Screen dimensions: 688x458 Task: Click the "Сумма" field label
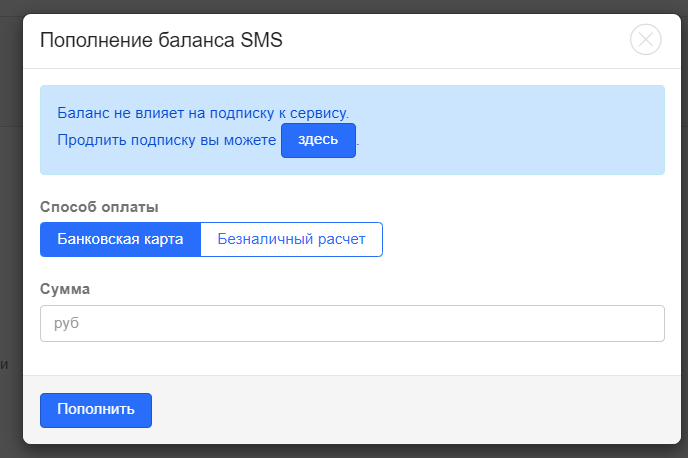[65, 289]
